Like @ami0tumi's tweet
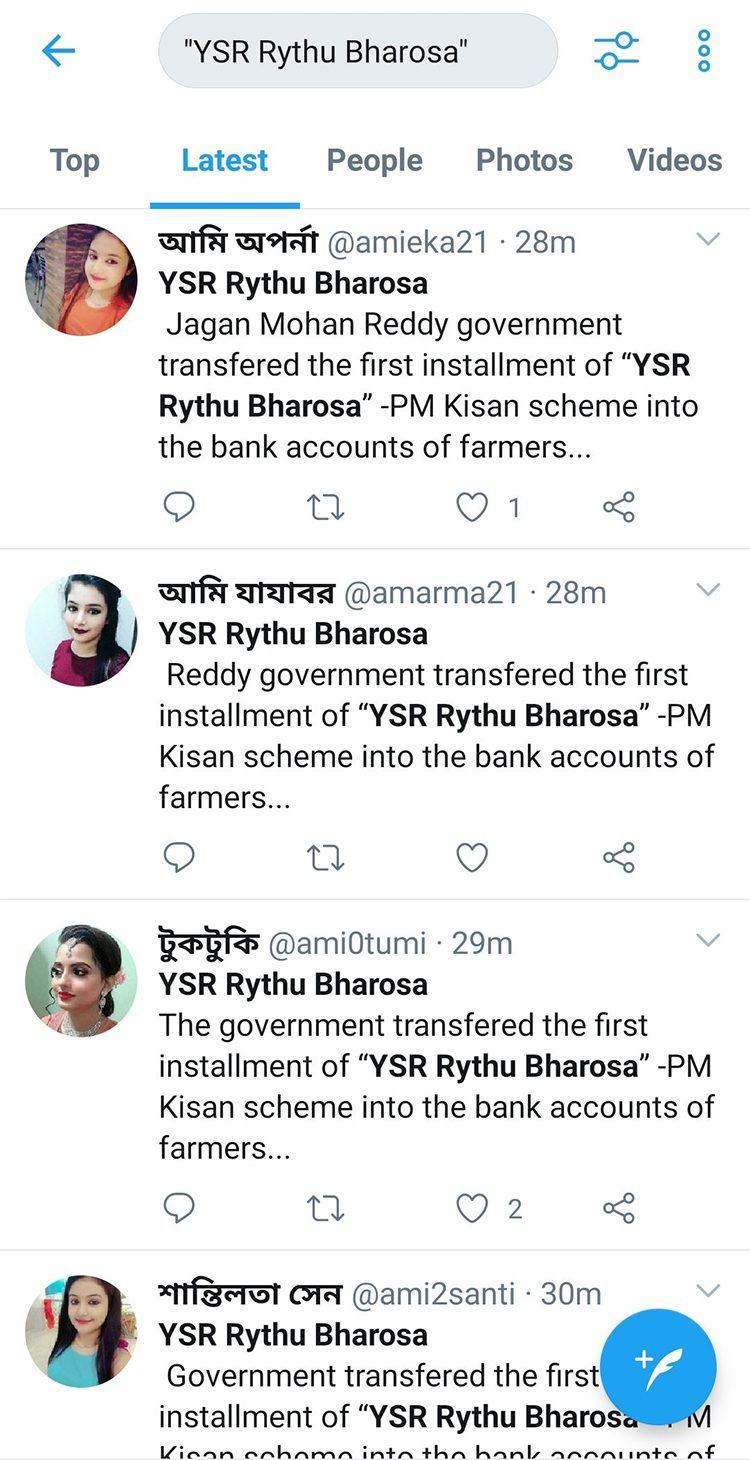The width and height of the screenshot is (750, 1460). (x=472, y=1208)
